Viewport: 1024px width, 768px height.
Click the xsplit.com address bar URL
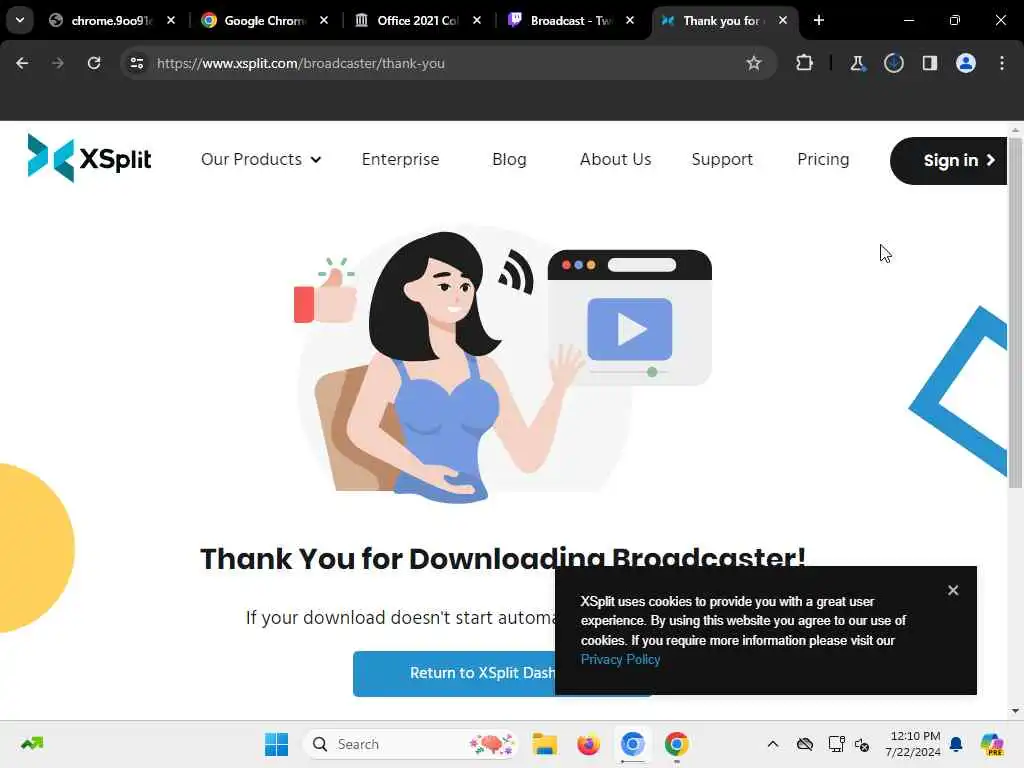pyautogui.click(x=300, y=63)
